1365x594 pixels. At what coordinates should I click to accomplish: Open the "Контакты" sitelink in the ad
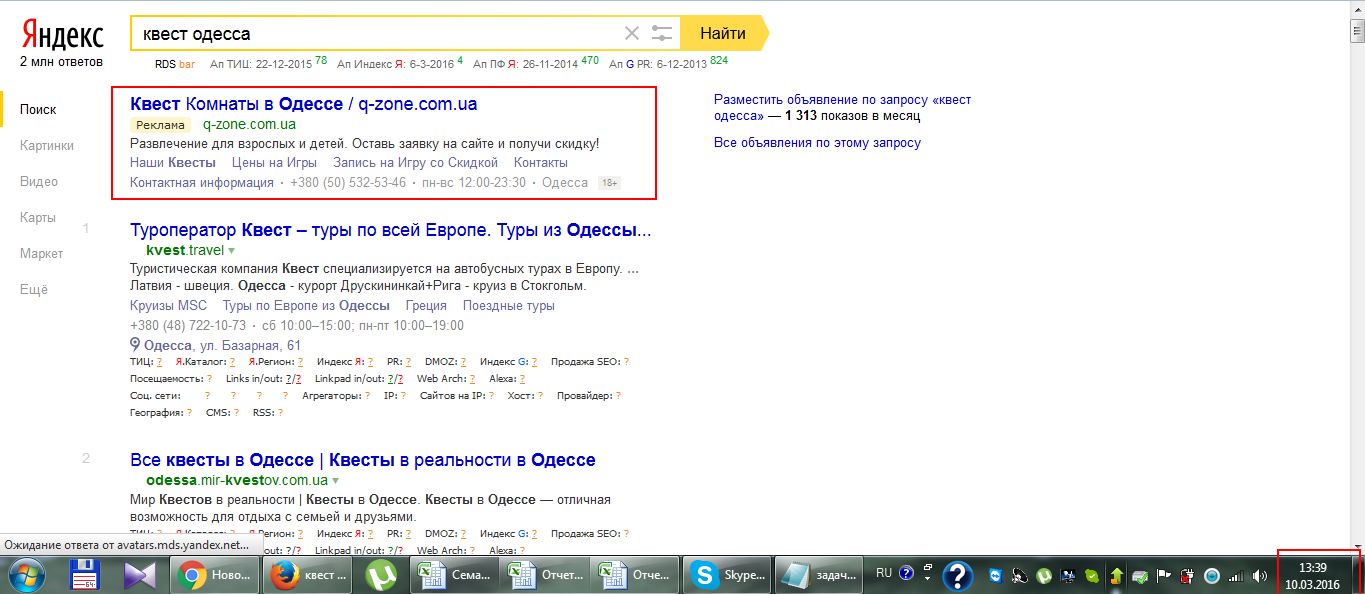click(x=540, y=162)
